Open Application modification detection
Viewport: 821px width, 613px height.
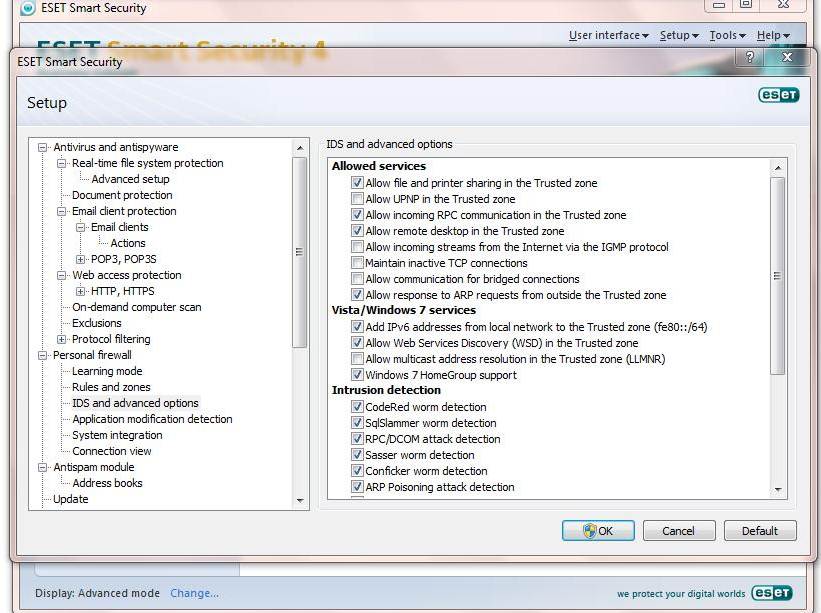152,419
